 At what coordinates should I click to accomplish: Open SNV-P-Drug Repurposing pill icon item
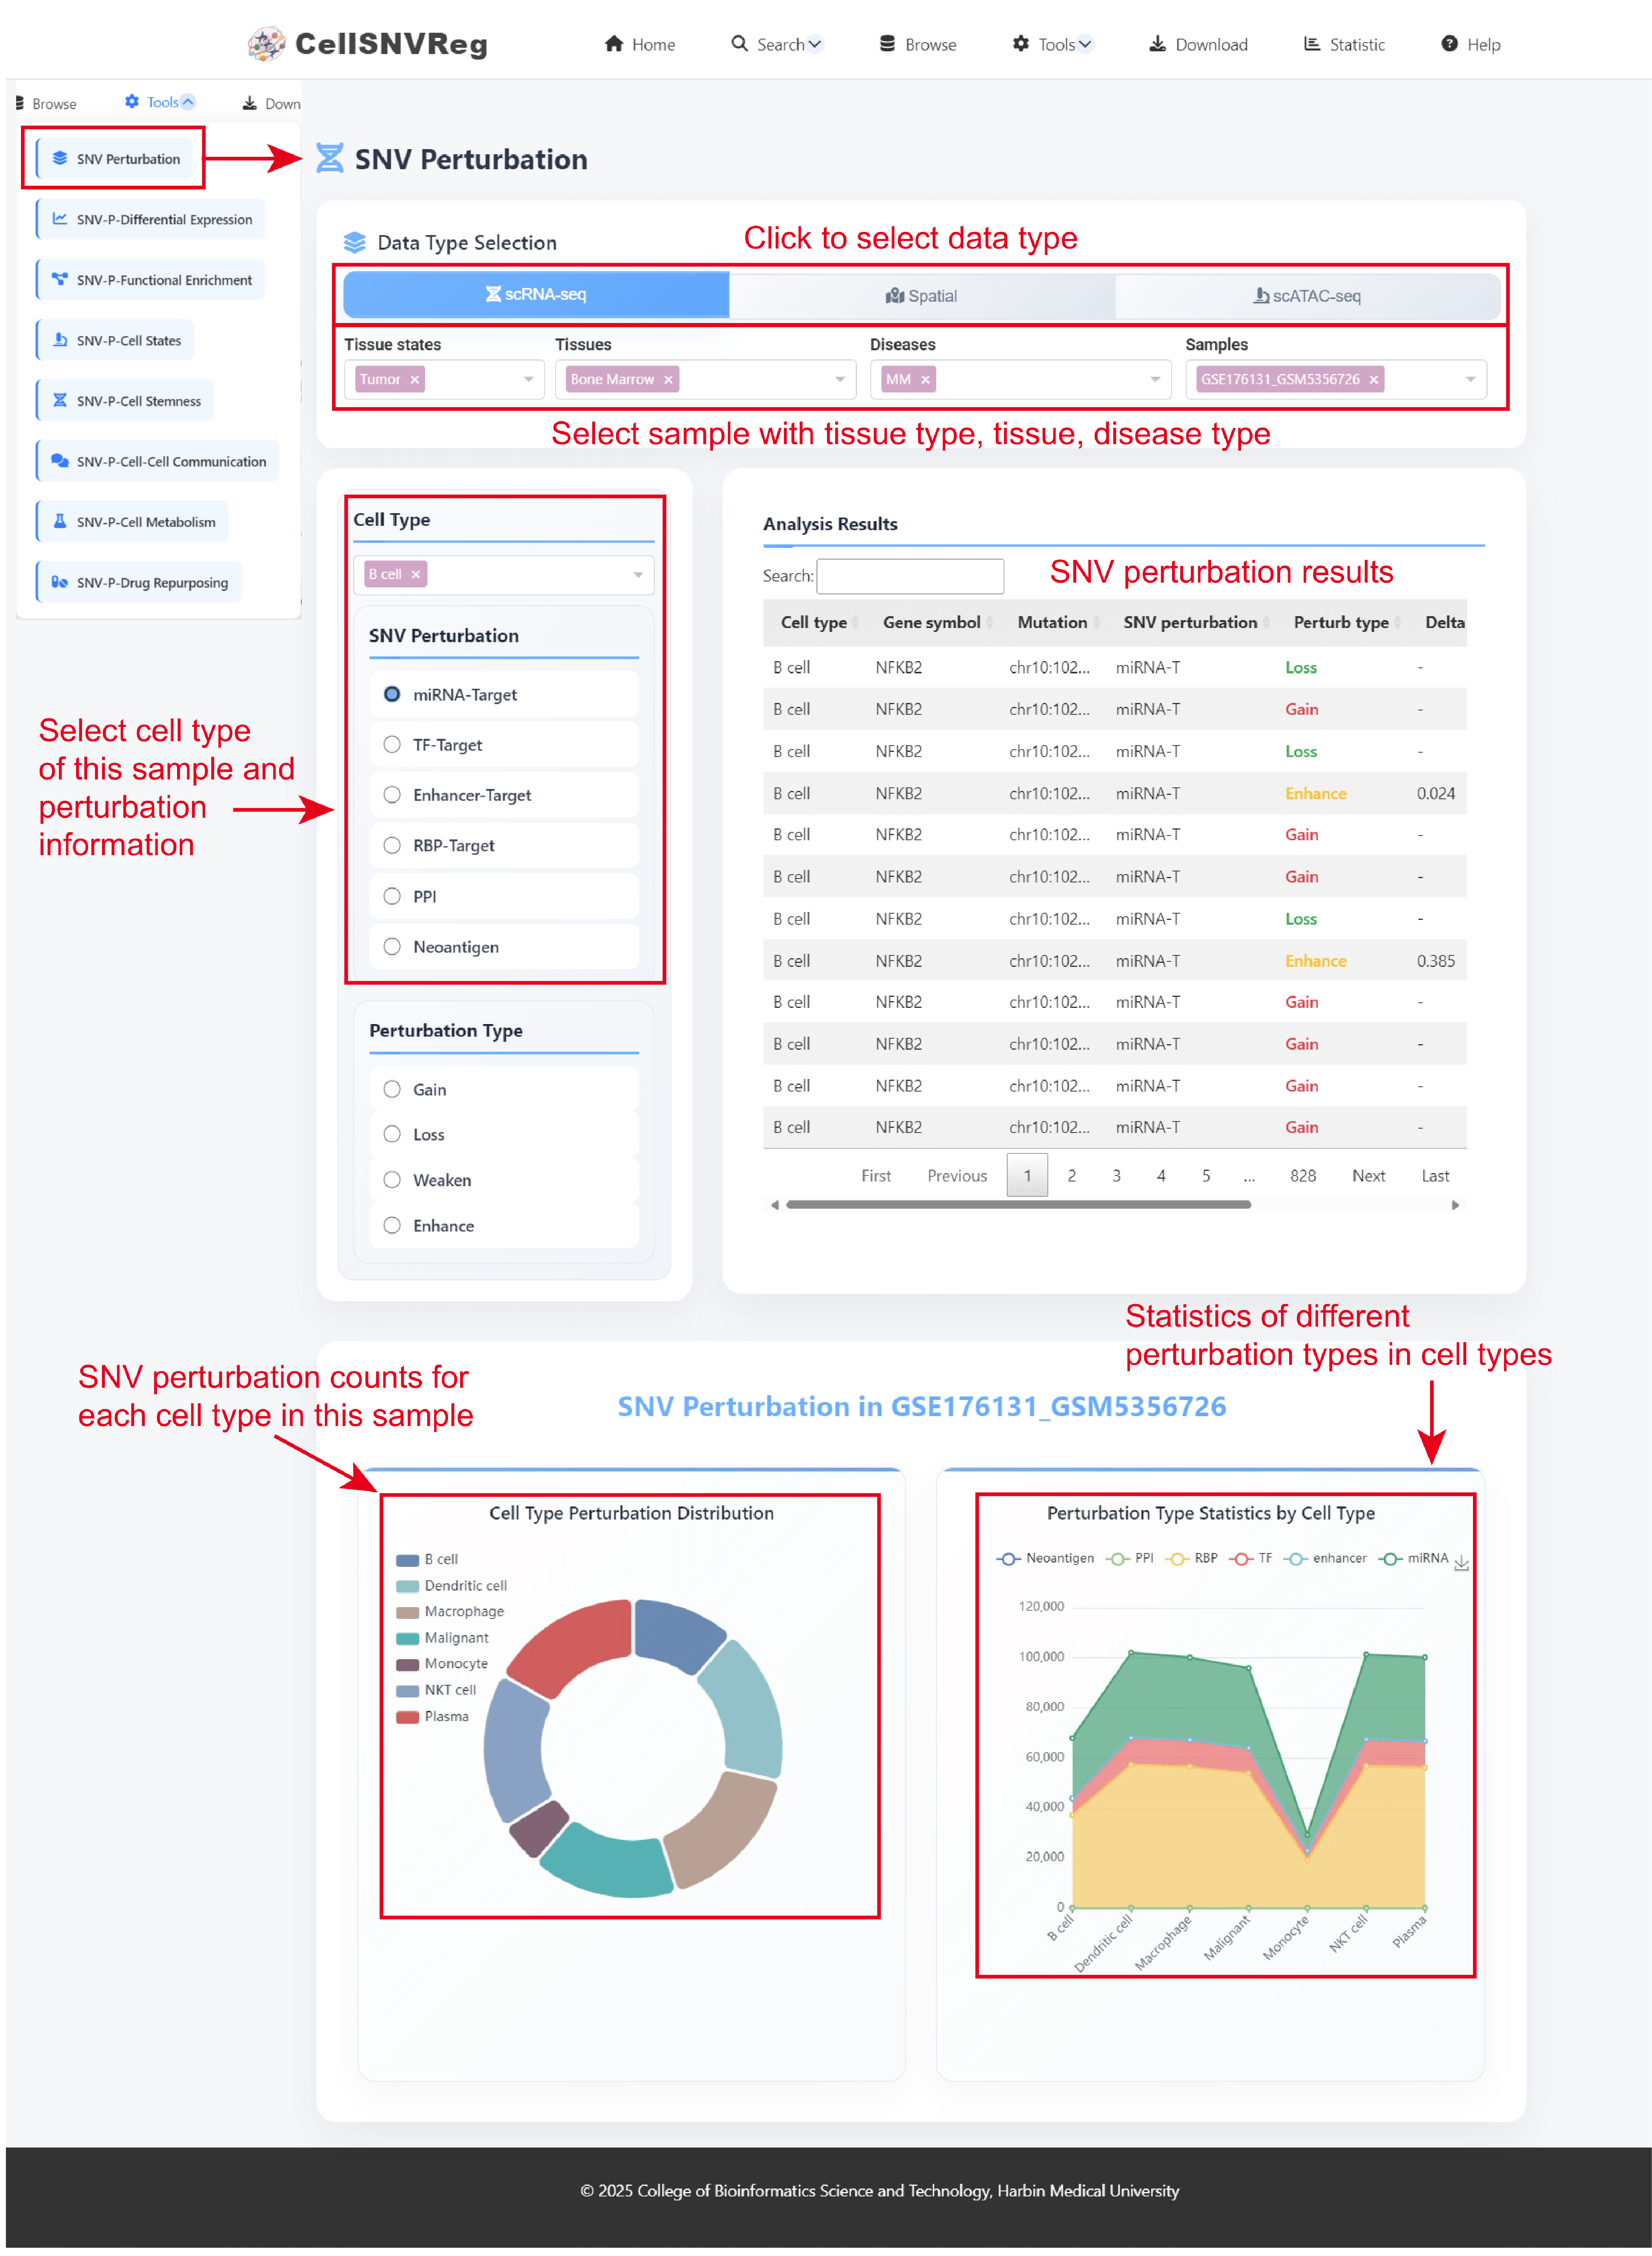pos(60,582)
